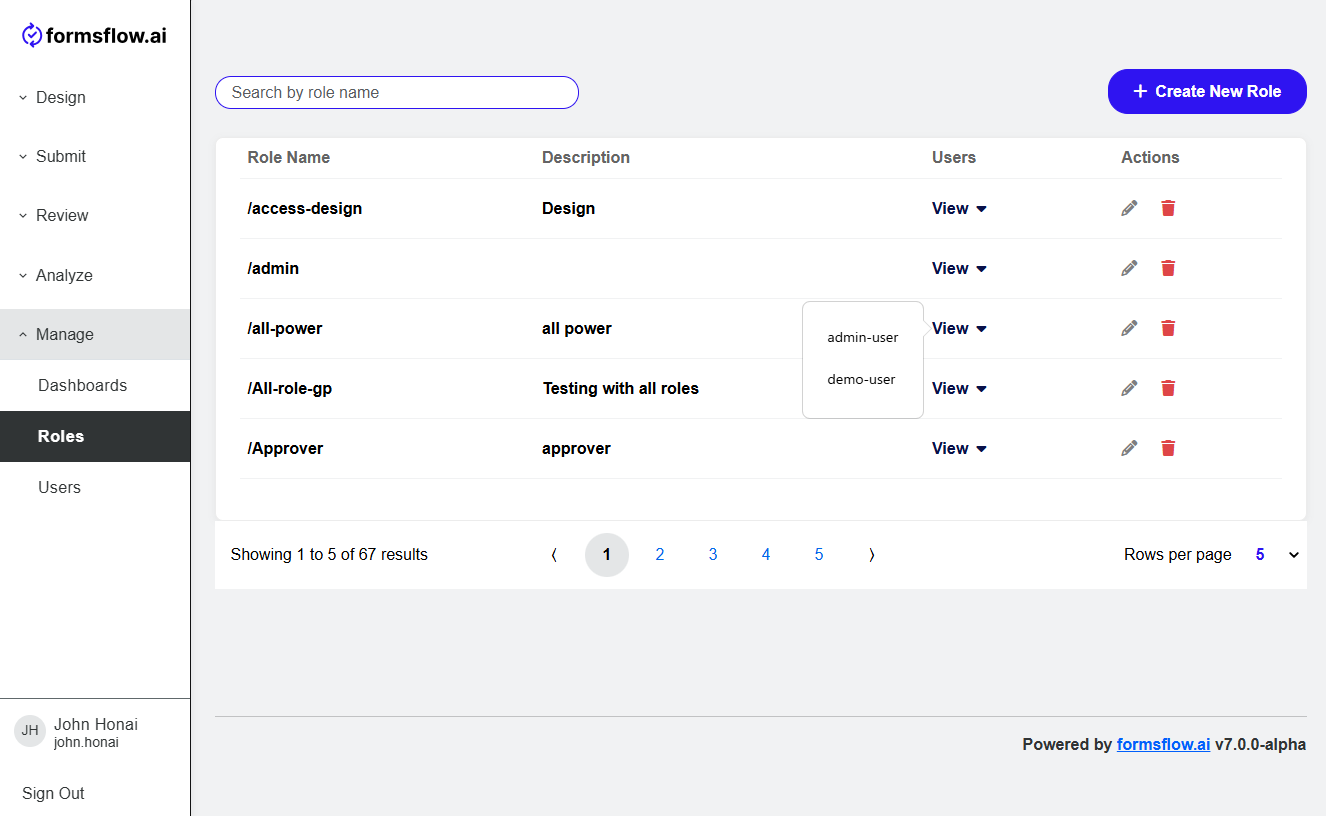Open Rows per page dropdown

click(1277, 555)
